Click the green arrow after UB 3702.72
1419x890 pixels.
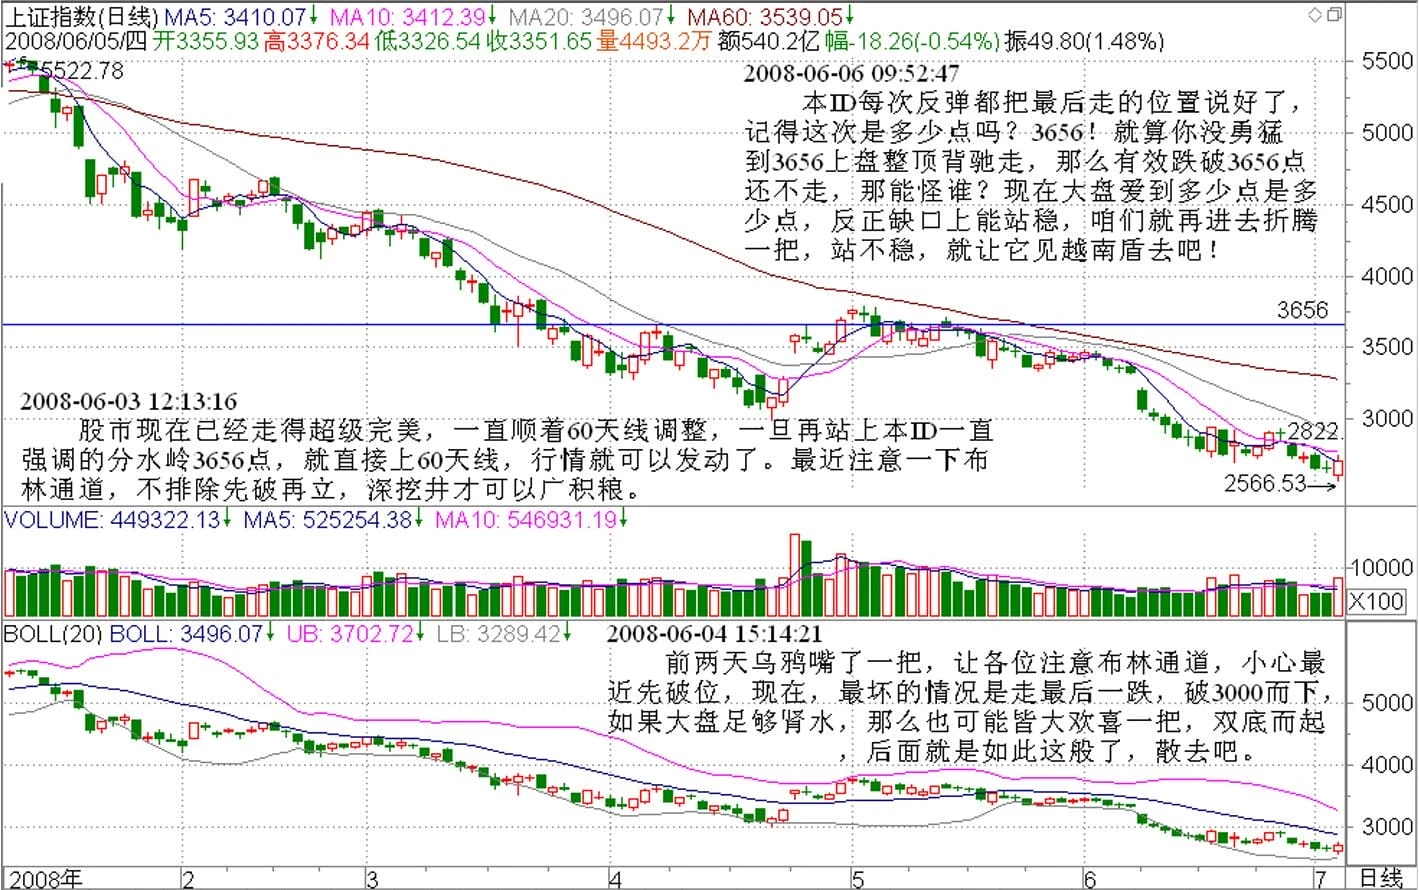tap(421, 633)
